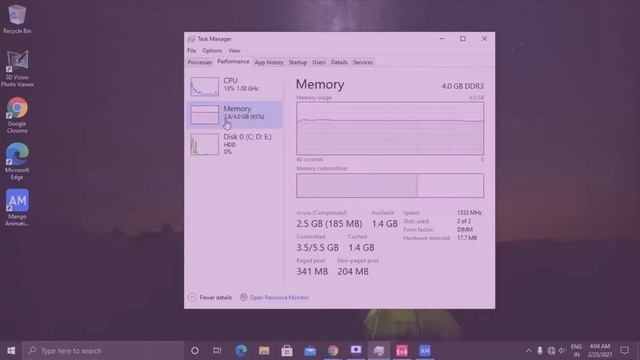Open Task View from the taskbar
Viewport: 640px width, 360px height.
click(x=217, y=351)
